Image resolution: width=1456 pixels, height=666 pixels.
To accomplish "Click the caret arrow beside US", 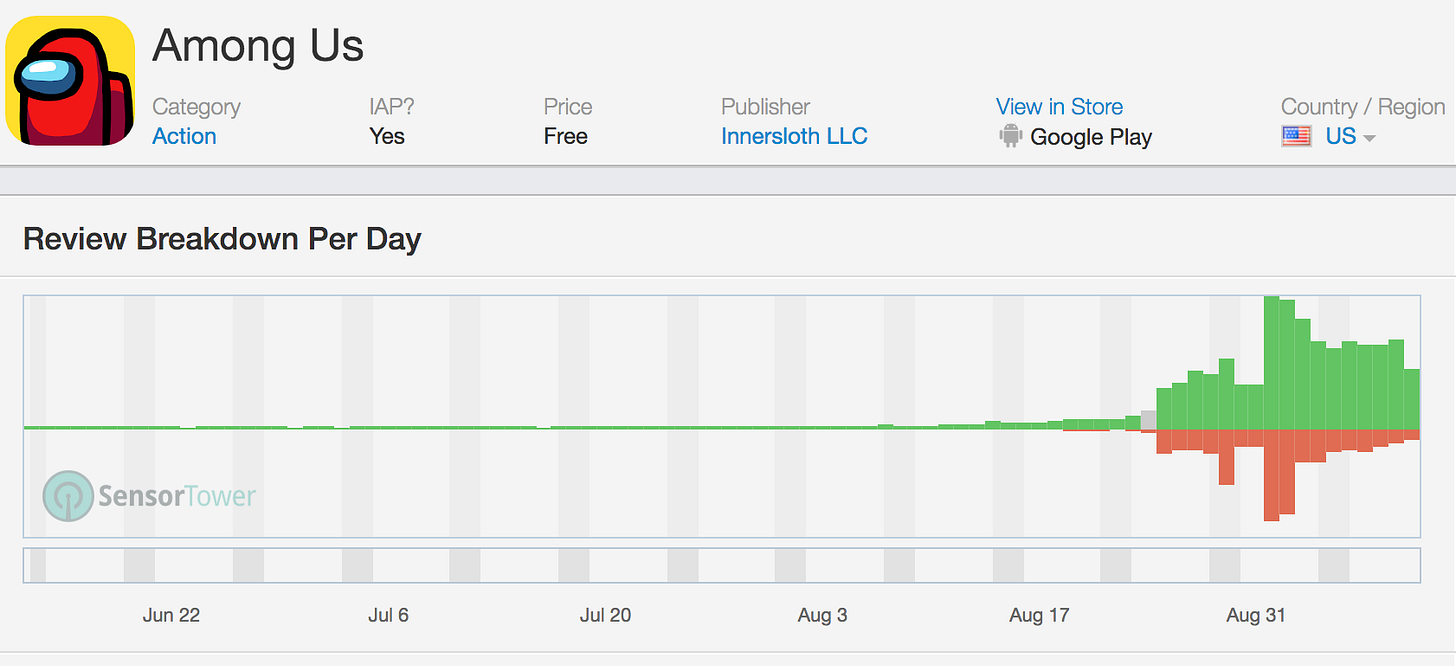I will click(1369, 139).
